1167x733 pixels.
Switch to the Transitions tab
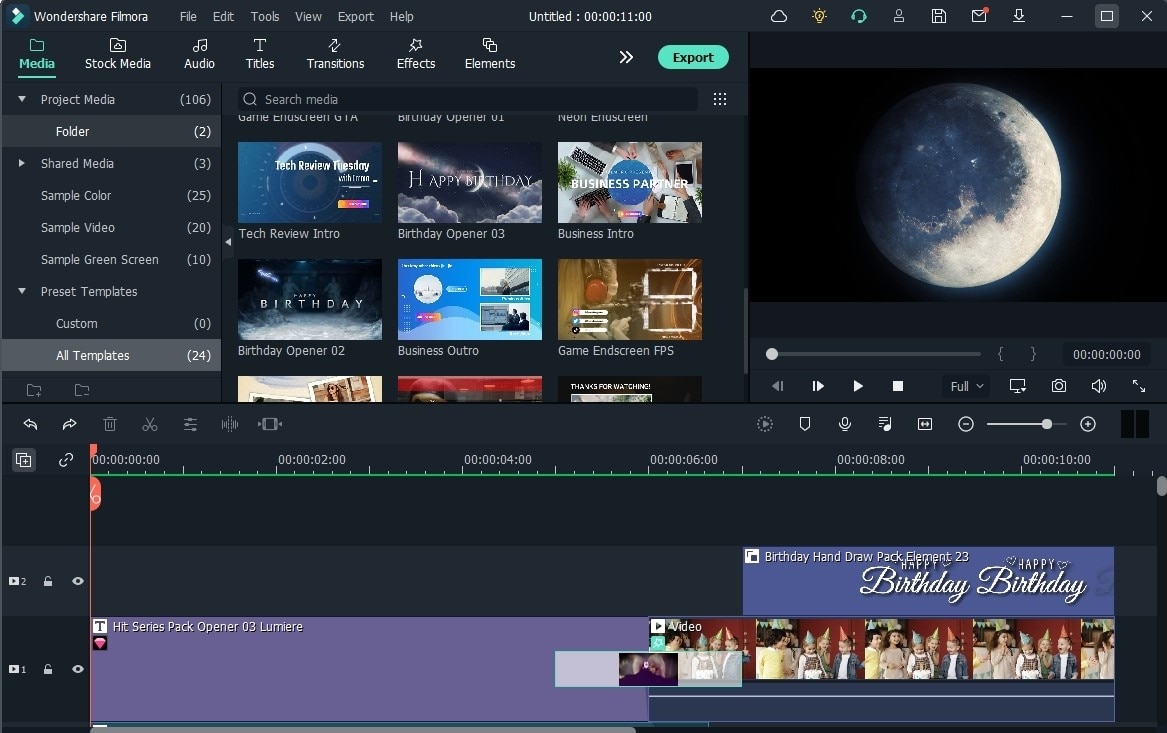[x=335, y=54]
